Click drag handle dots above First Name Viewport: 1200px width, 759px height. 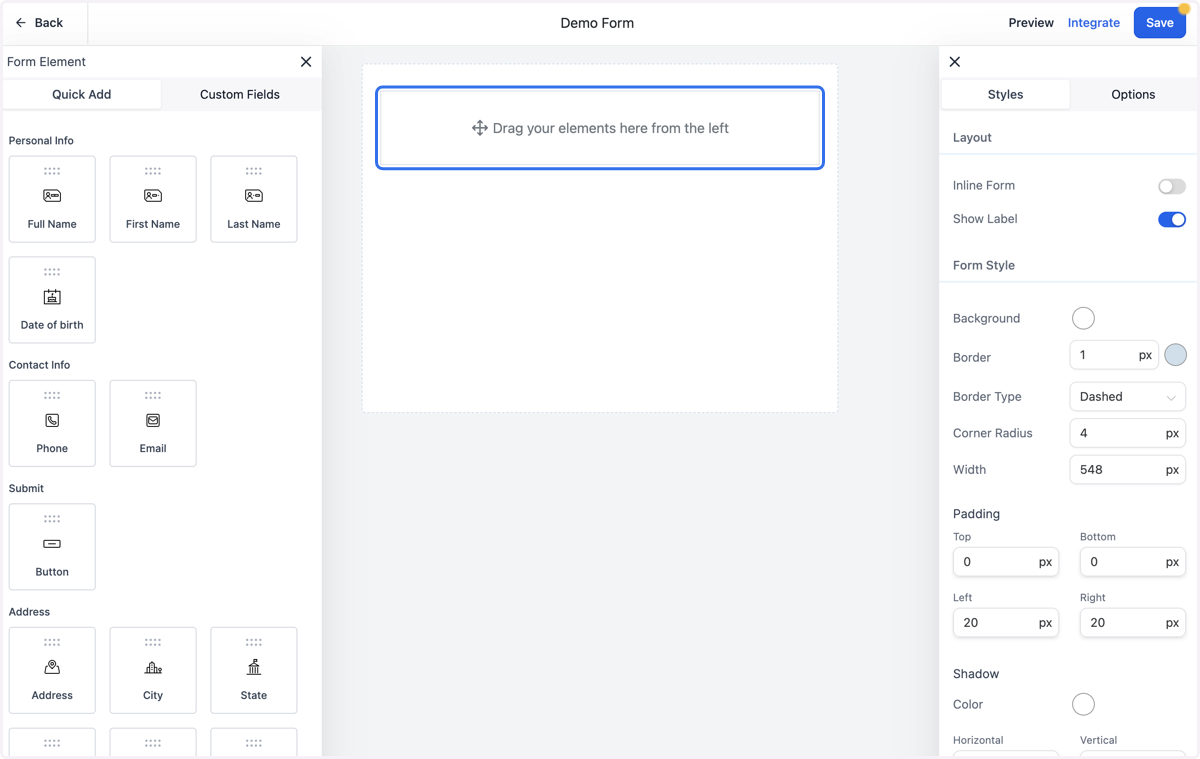[153, 171]
